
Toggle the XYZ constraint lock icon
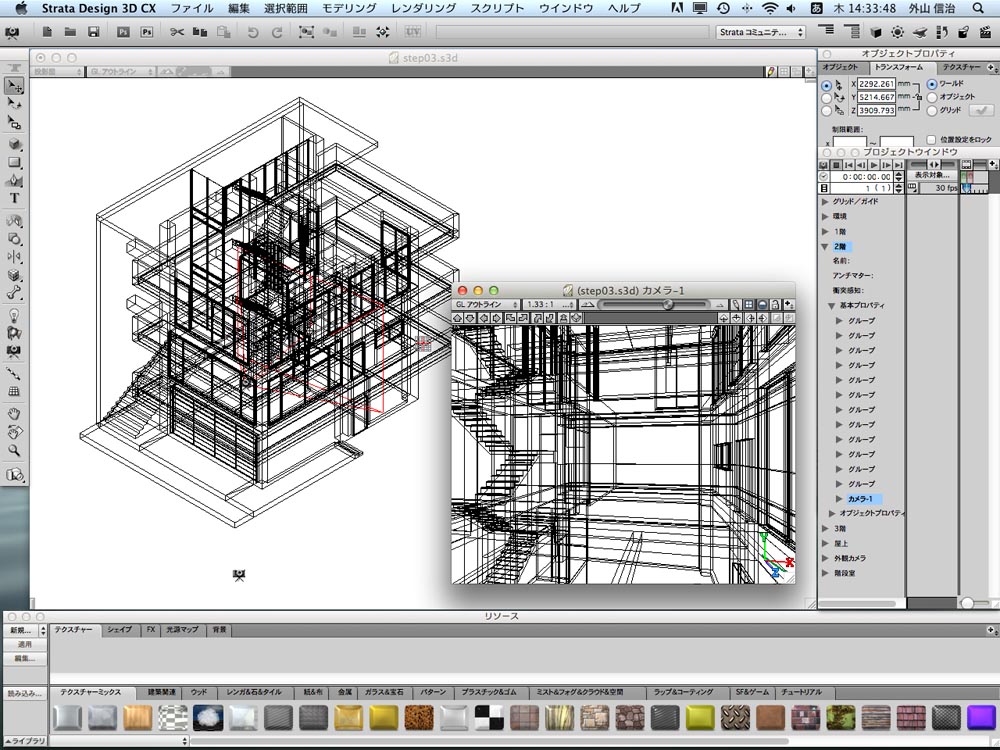tap(918, 97)
